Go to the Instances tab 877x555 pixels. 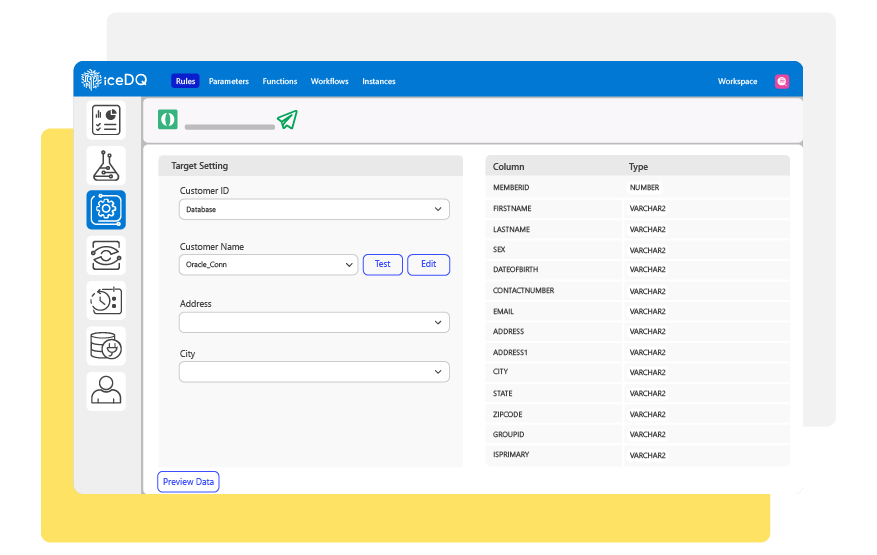[379, 81]
